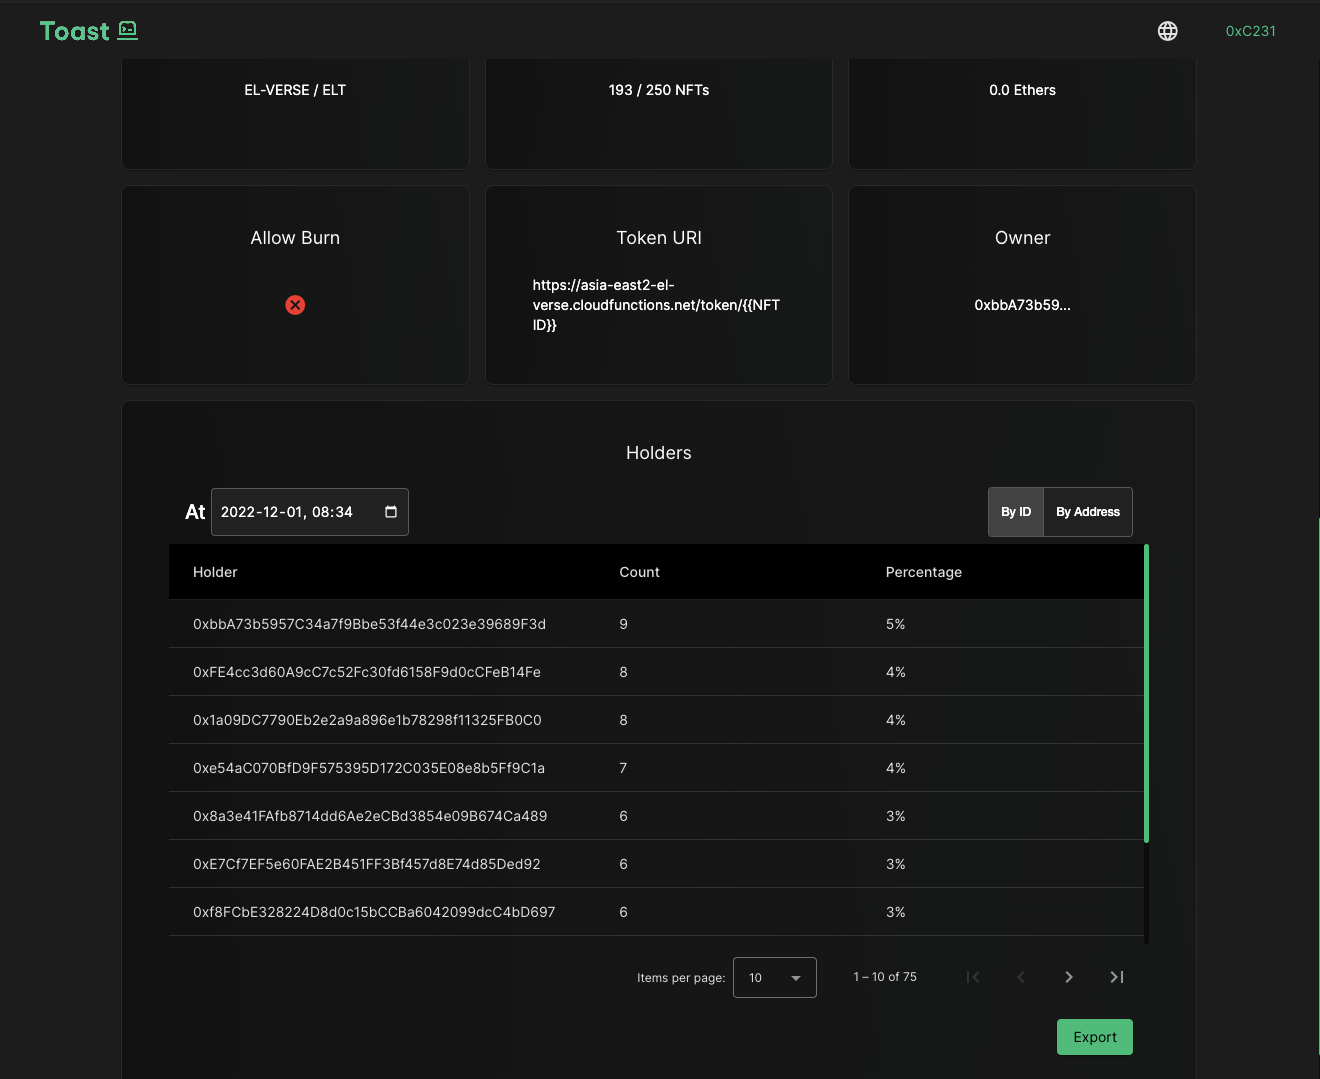Click the Percentage column header
1320x1079 pixels.
coord(924,572)
